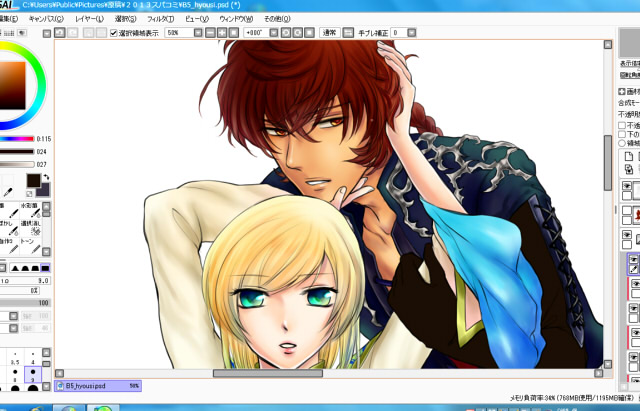
Task: Rotate the canvas counter-clockwise with the rotation button
Action: click(286, 33)
